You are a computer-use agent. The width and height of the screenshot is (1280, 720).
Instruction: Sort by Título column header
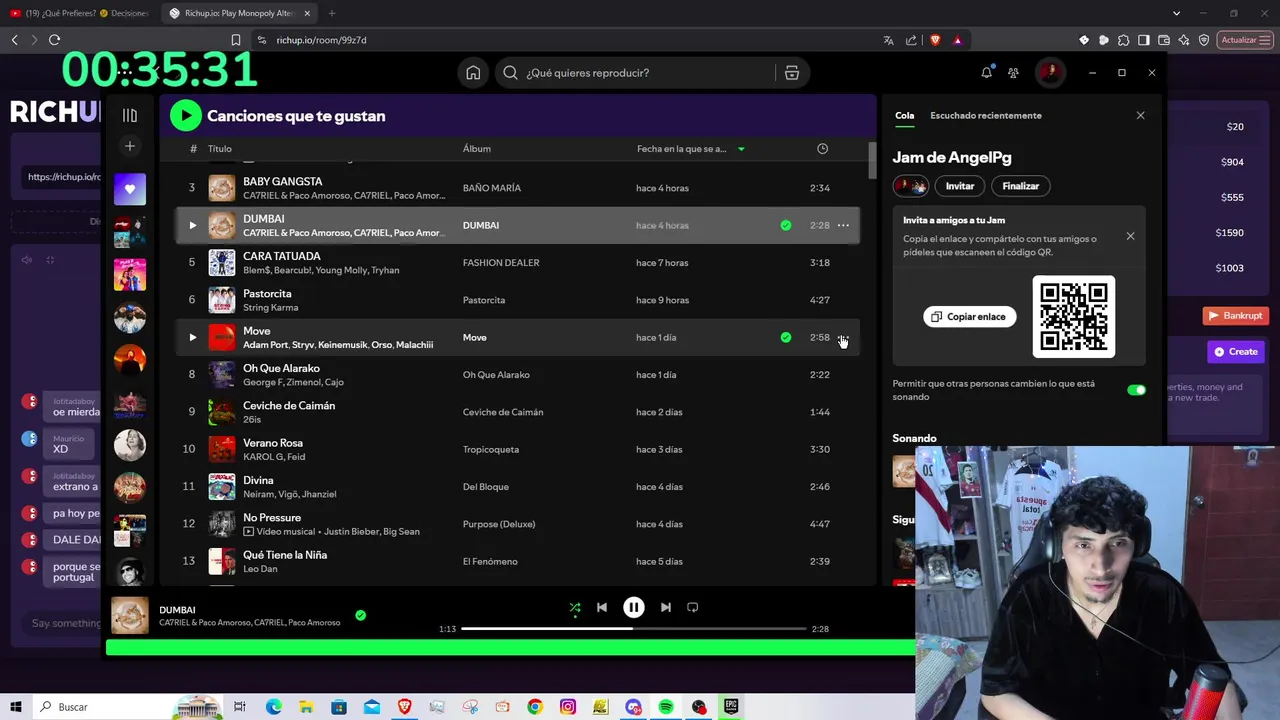[x=219, y=149]
